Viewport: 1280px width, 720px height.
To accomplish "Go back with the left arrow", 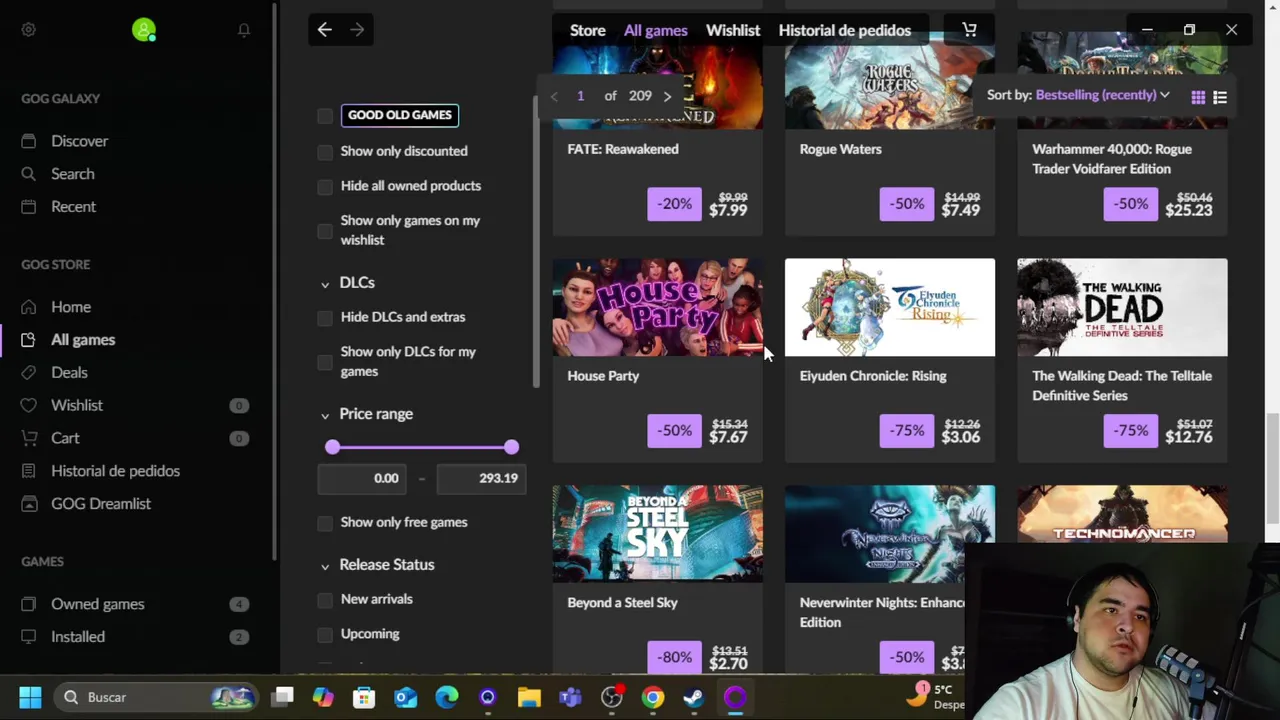I will click(324, 30).
